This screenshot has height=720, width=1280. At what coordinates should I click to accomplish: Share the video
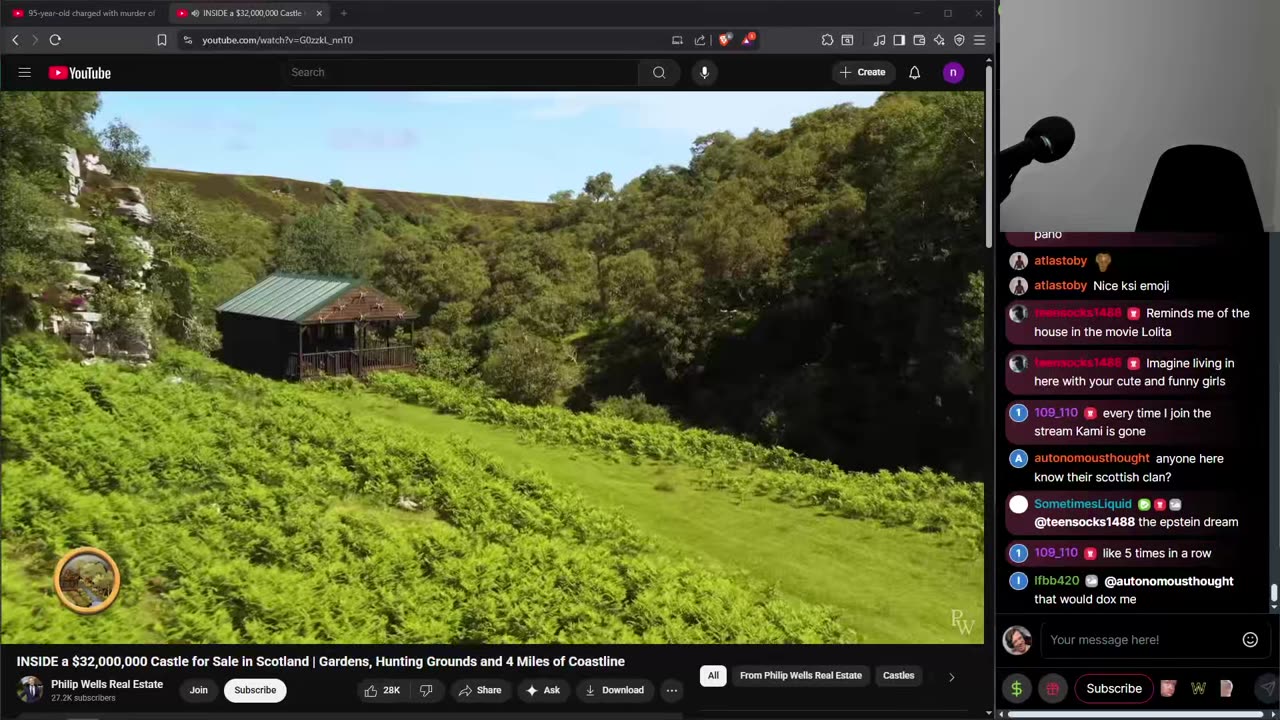[x=480, y=690]
